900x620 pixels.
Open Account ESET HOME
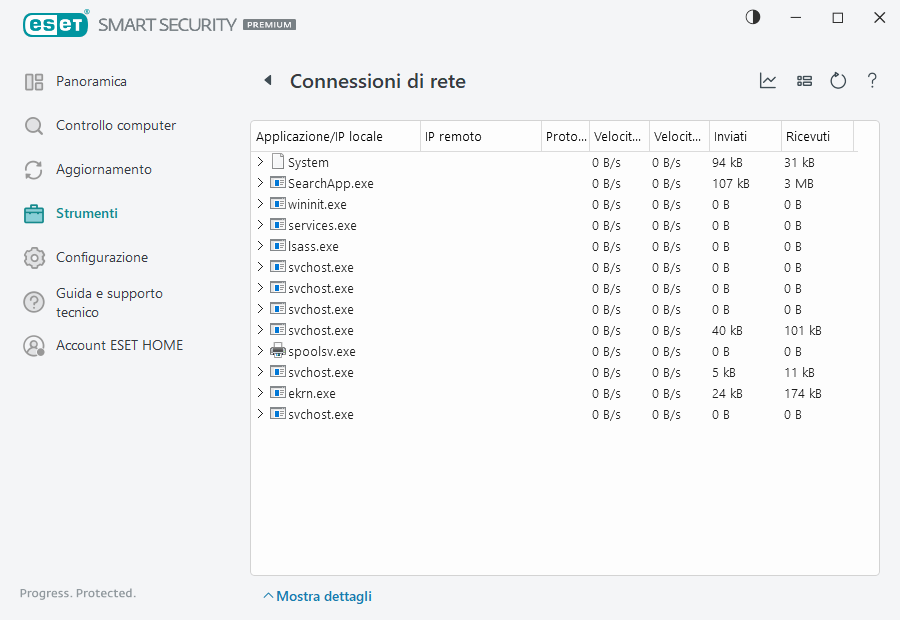(119, 345)
